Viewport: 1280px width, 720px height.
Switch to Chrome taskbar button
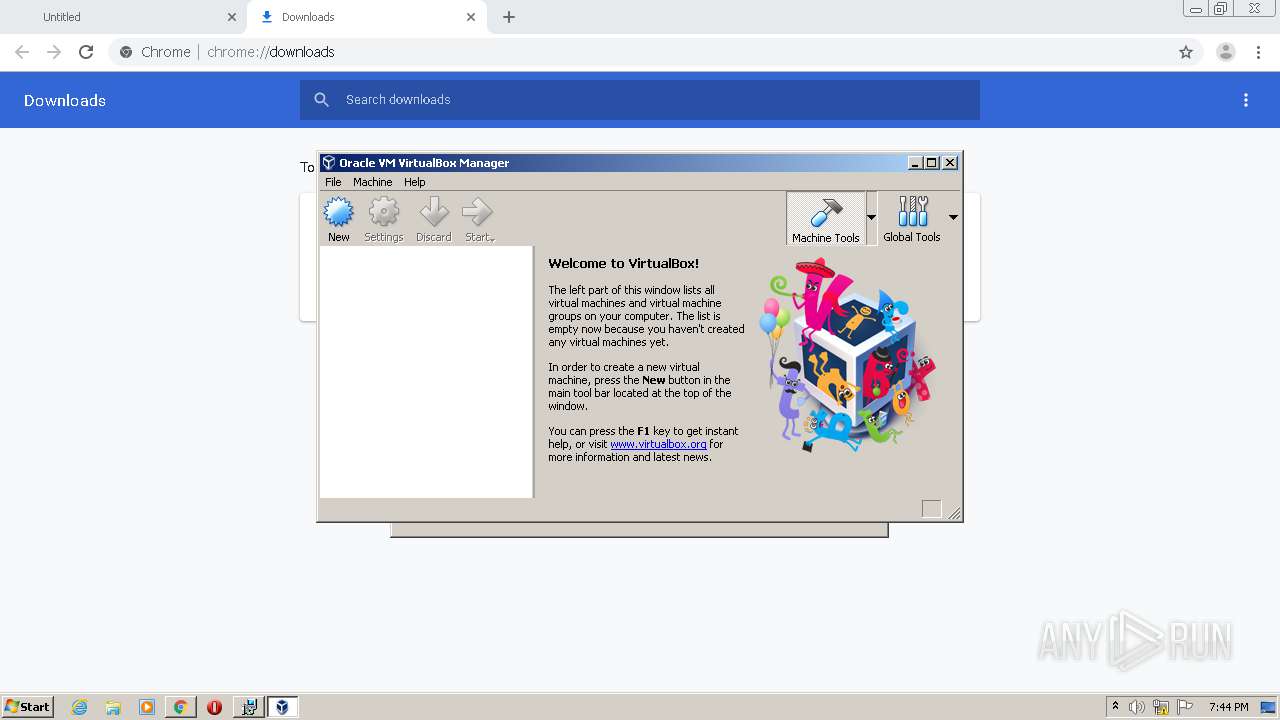pyautogui.click(x=180, y=707)
